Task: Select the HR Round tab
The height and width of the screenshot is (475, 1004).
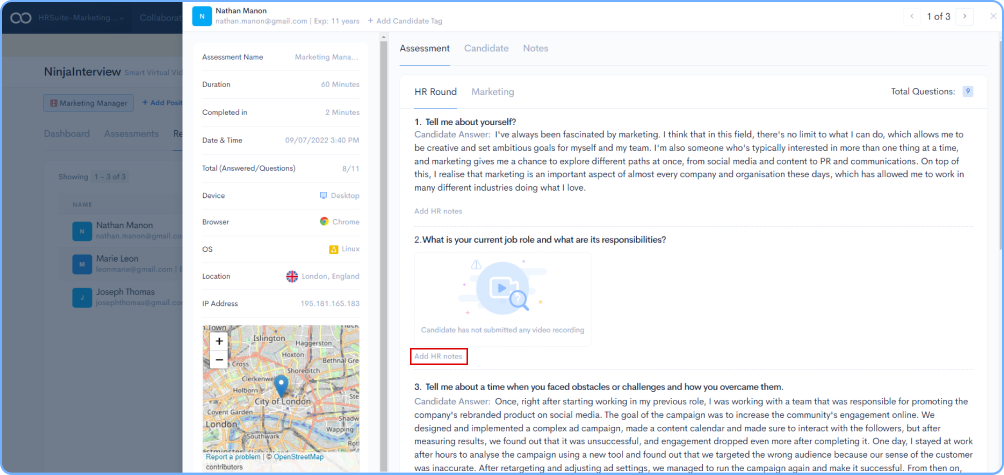Action: pos(435,92)
